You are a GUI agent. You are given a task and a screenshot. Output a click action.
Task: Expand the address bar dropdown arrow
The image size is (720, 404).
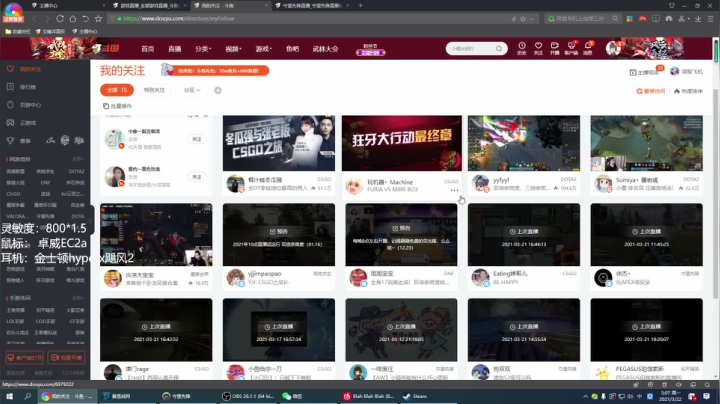(x=531, y=19)
